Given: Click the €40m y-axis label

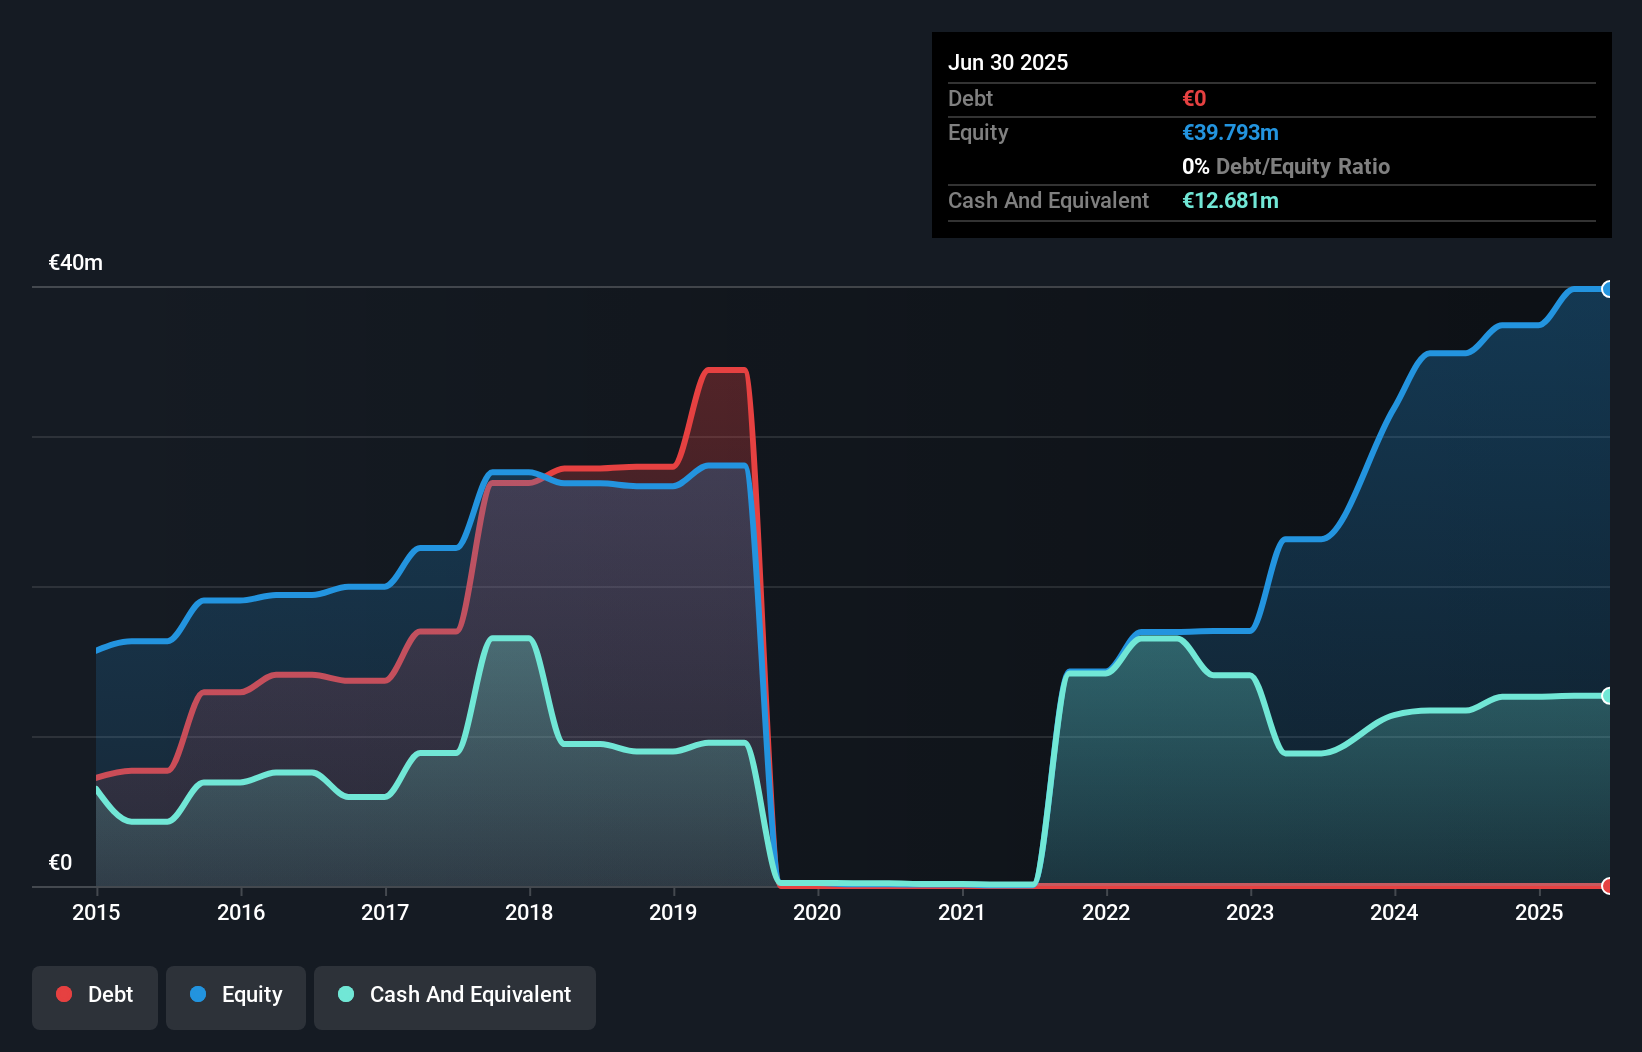Looking at the screenshot, I should (76, 263).
